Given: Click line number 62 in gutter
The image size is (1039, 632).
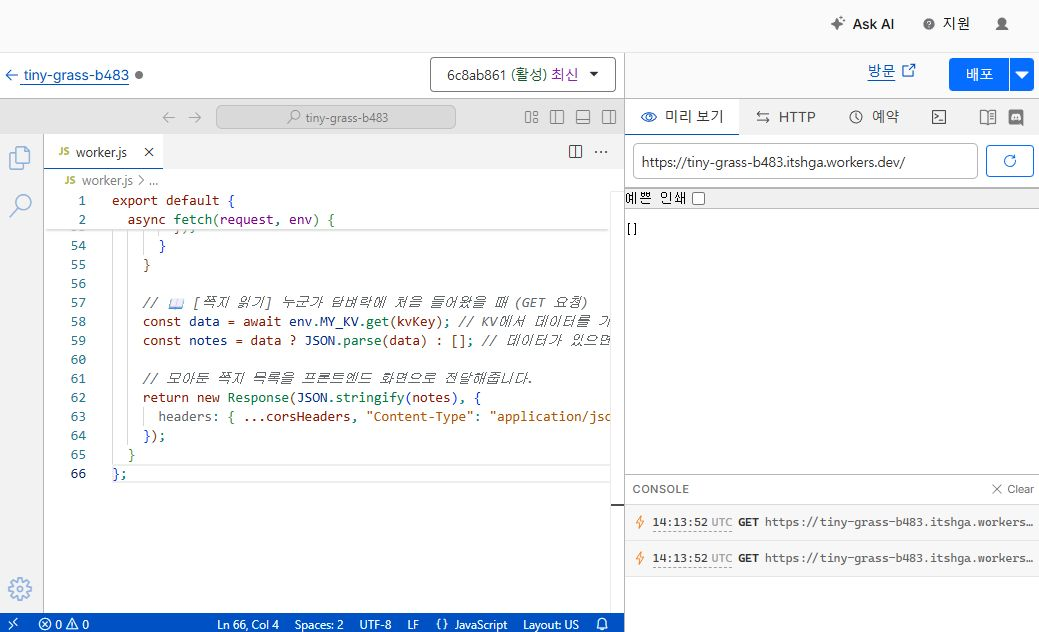Looking at the screenshot, I should [x=78, y=397].
